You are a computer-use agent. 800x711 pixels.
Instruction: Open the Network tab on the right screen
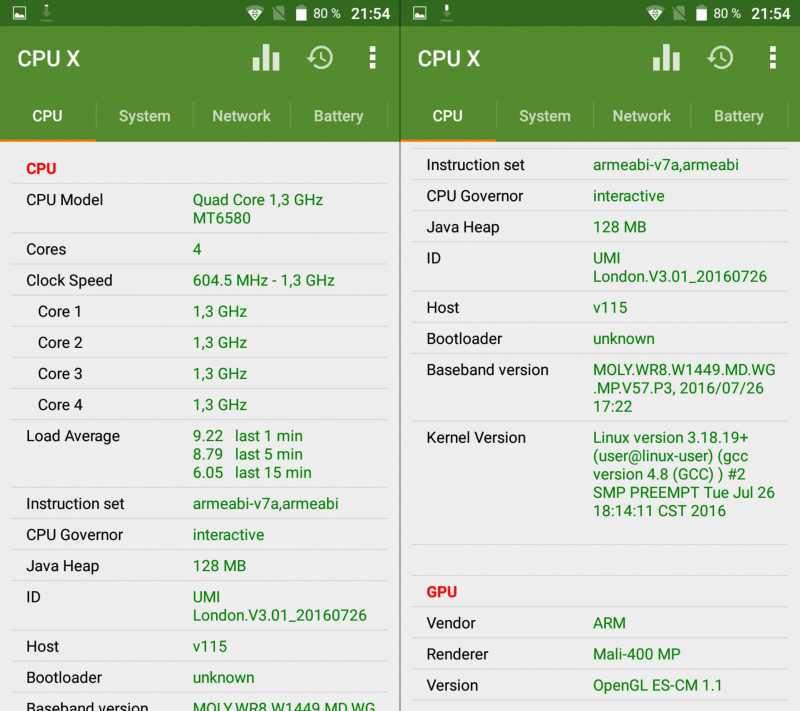coord(642,116)
